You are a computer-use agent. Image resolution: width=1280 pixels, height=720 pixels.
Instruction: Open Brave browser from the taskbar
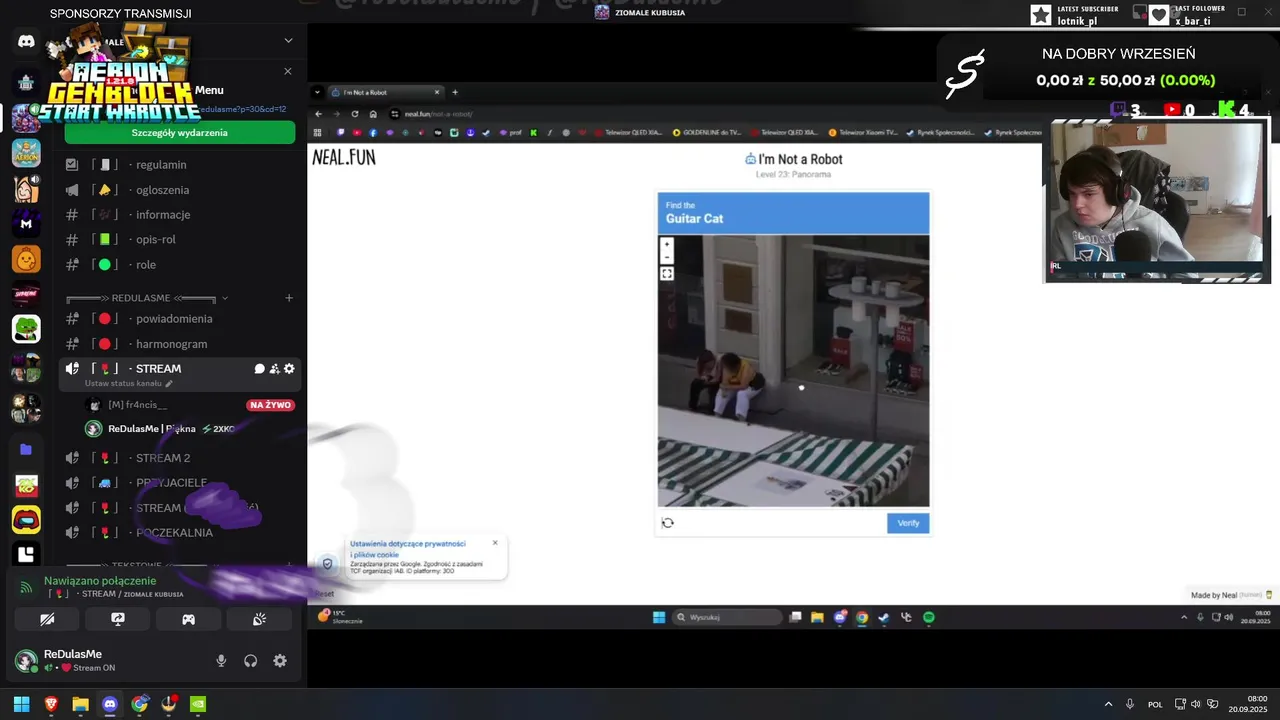[51, 704]
